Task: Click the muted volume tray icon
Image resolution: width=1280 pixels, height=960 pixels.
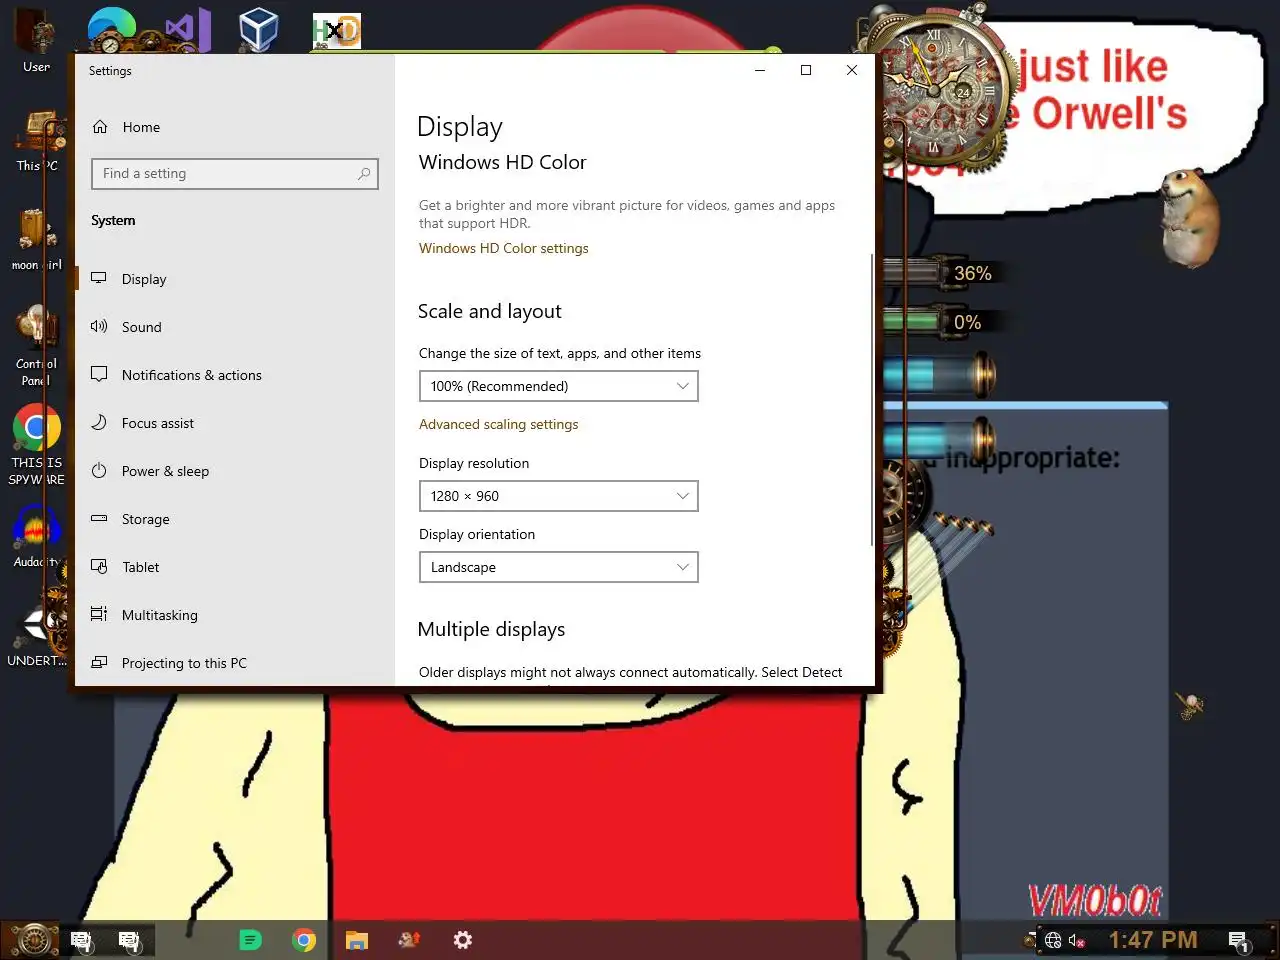Action: pos(1077,940)
